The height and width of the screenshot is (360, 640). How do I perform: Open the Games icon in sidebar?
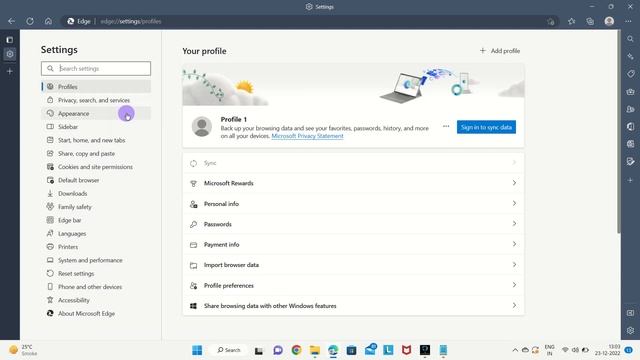(630, 109)
